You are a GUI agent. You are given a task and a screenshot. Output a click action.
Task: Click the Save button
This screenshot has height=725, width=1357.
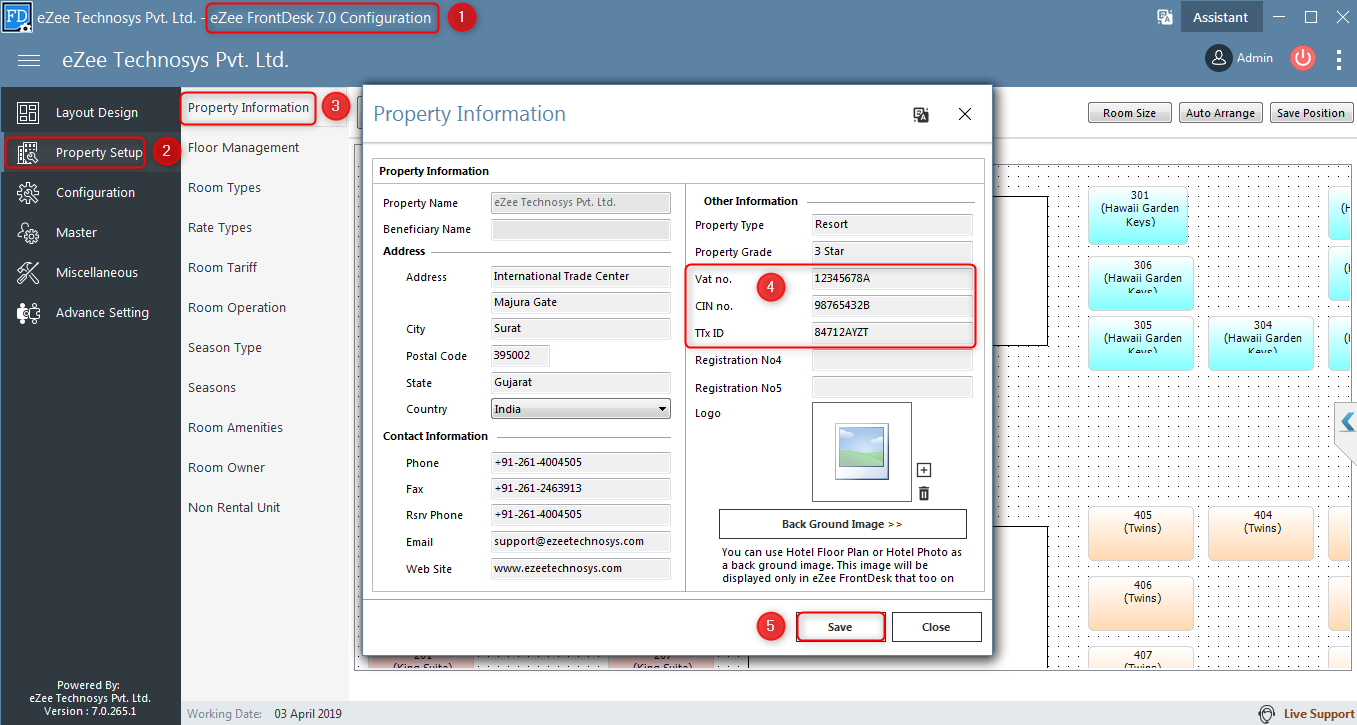coord(840,627)
